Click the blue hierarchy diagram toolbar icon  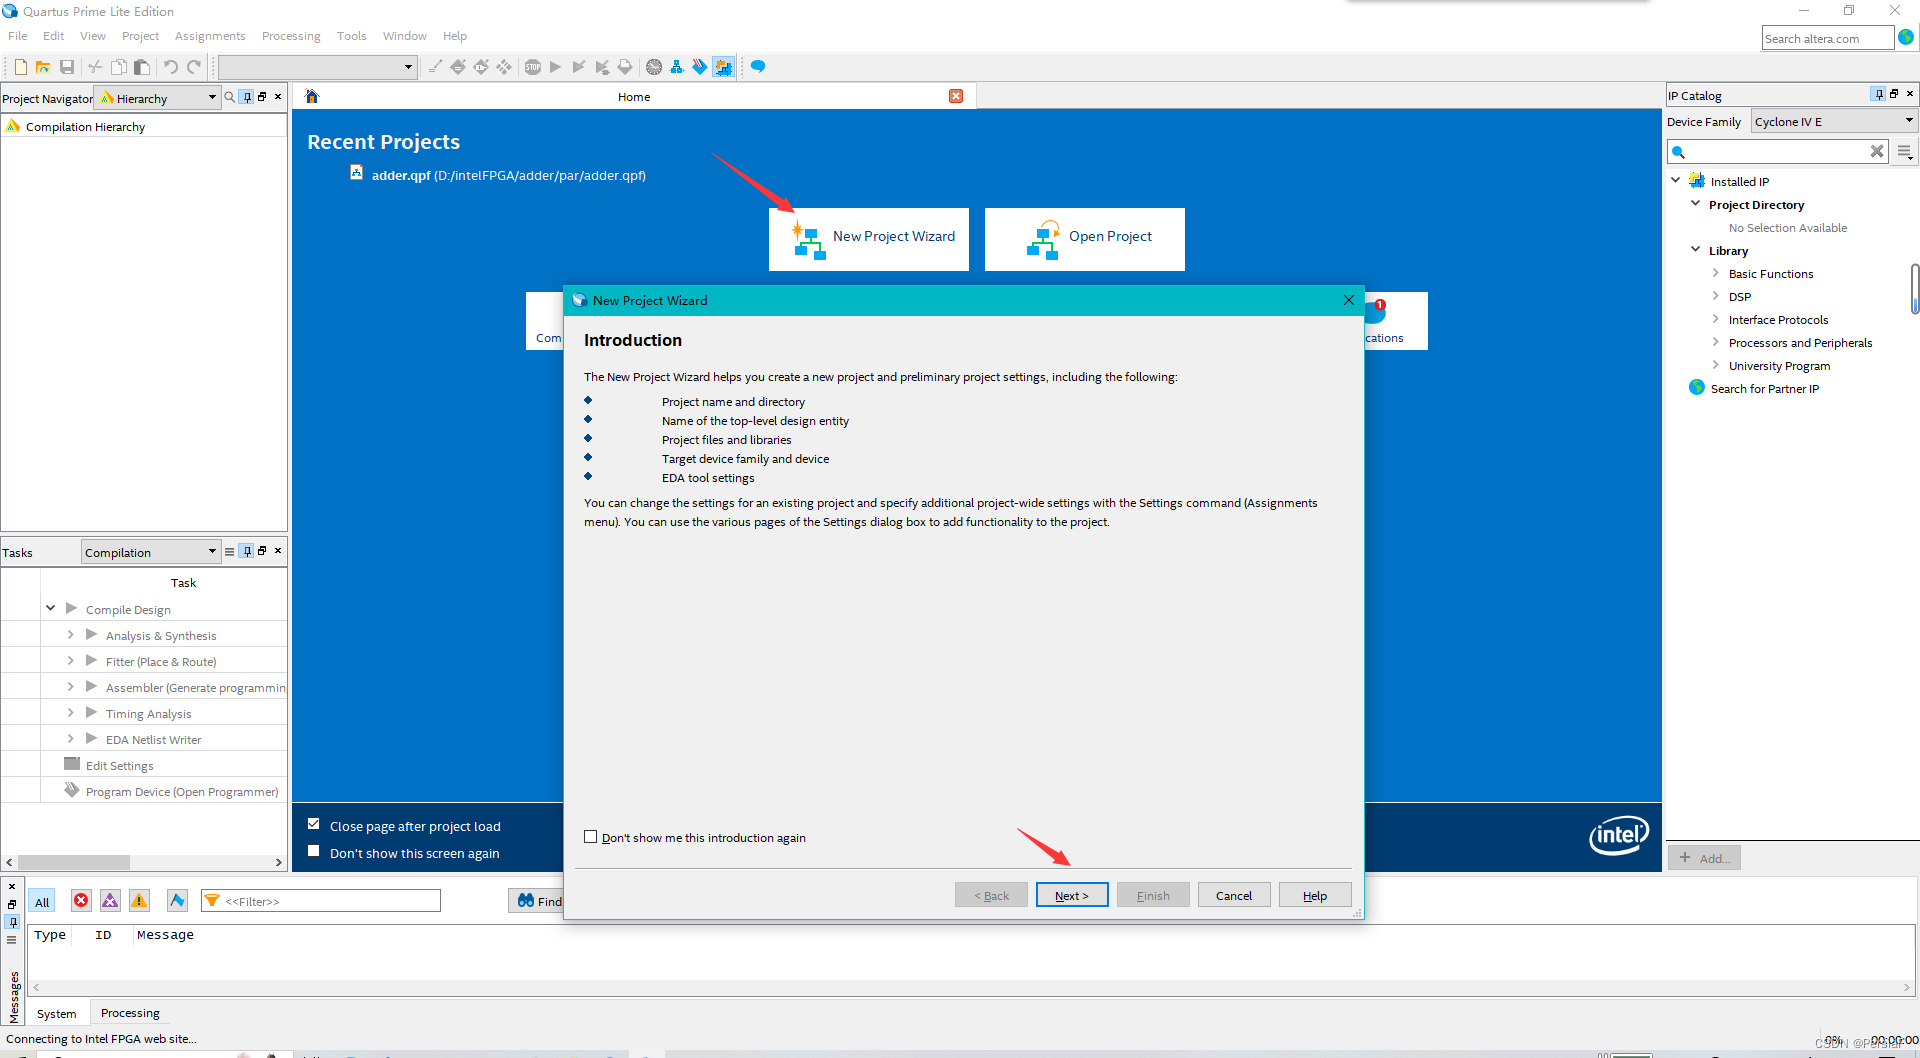pyautogui.click(x=677, y=67)
